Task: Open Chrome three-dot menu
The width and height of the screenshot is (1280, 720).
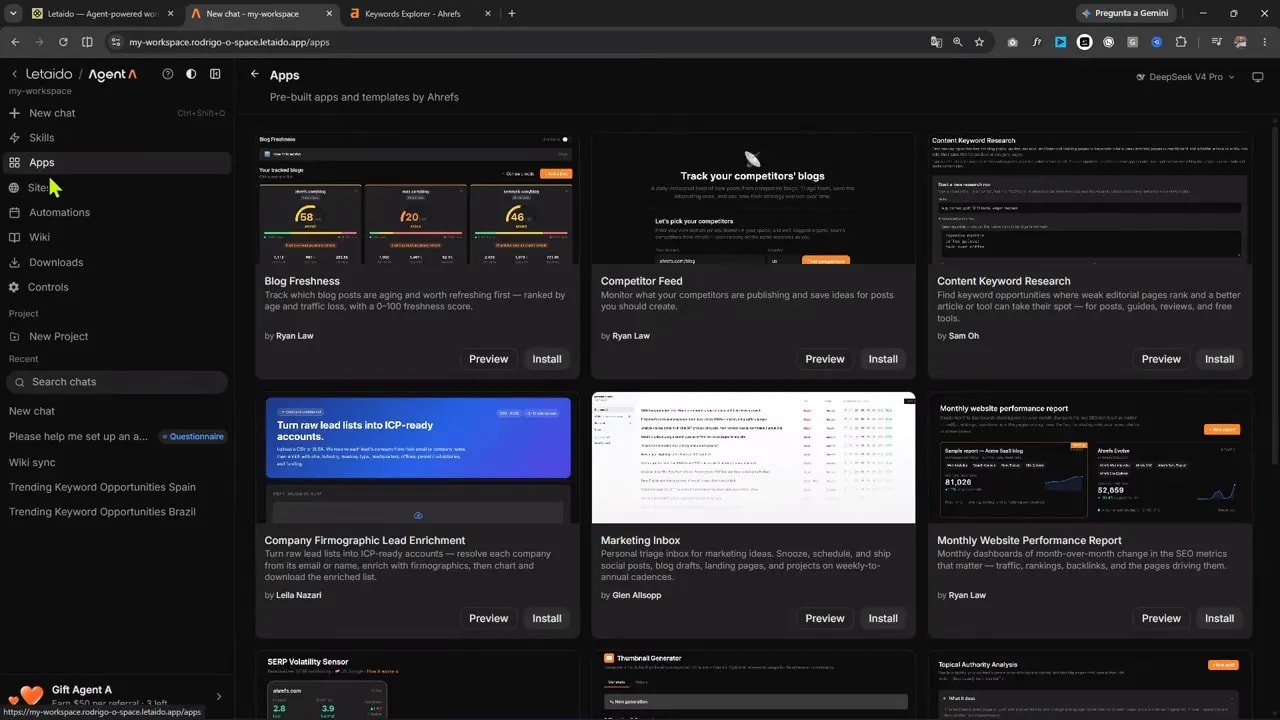Action: click(x=1264, y=42)
